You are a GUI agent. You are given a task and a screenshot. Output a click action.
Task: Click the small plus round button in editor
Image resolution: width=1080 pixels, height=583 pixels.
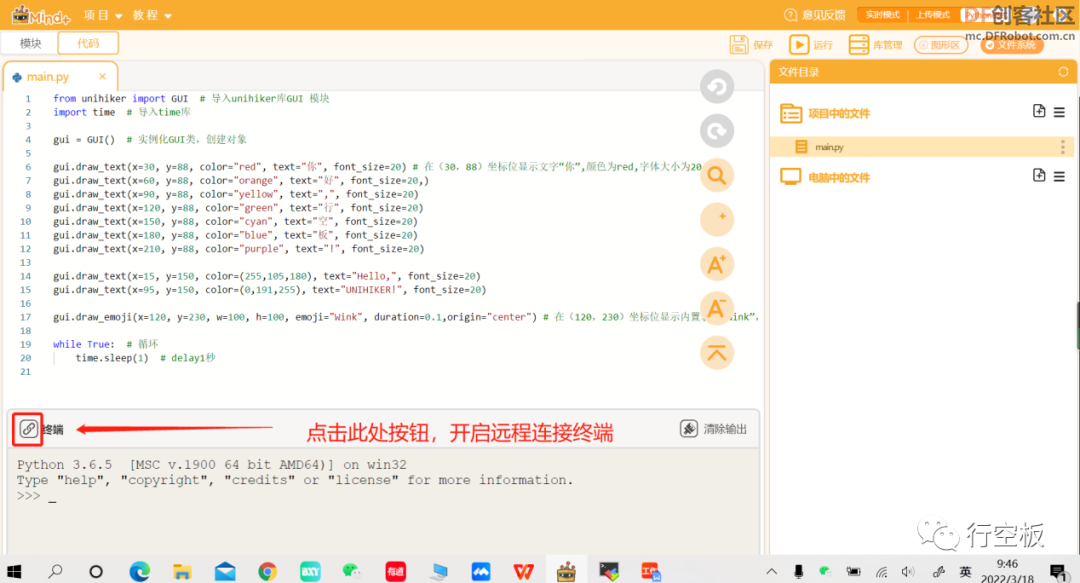[x=716, y=220]
